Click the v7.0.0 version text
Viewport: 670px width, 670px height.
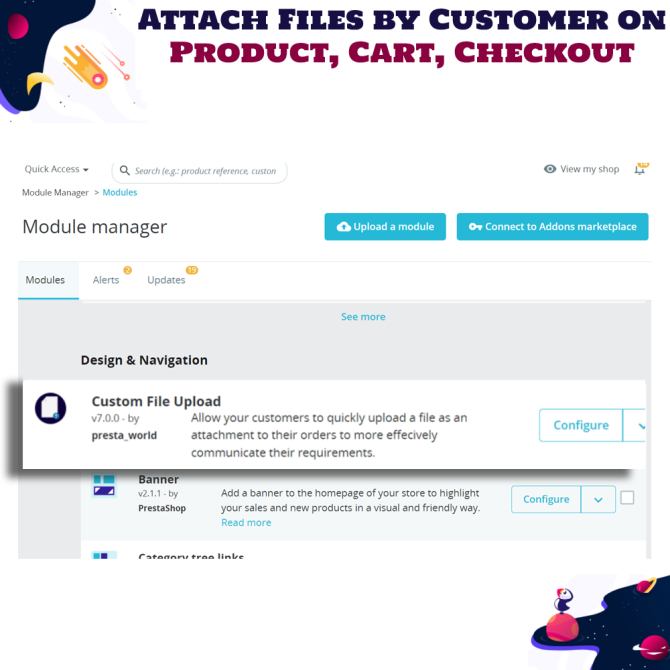coord(106,418)
